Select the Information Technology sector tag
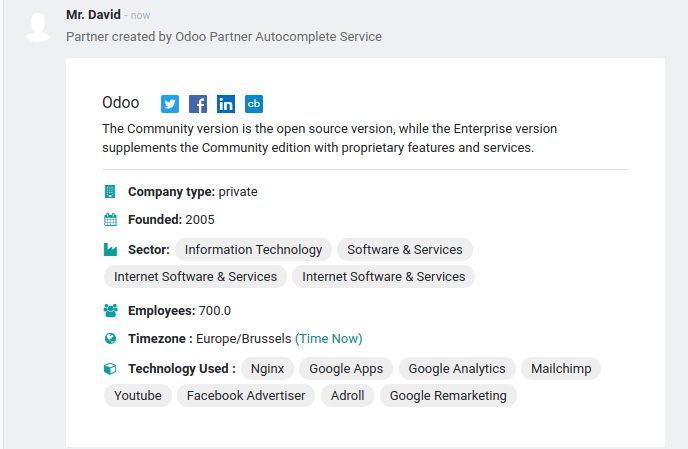 click(253, 249)
